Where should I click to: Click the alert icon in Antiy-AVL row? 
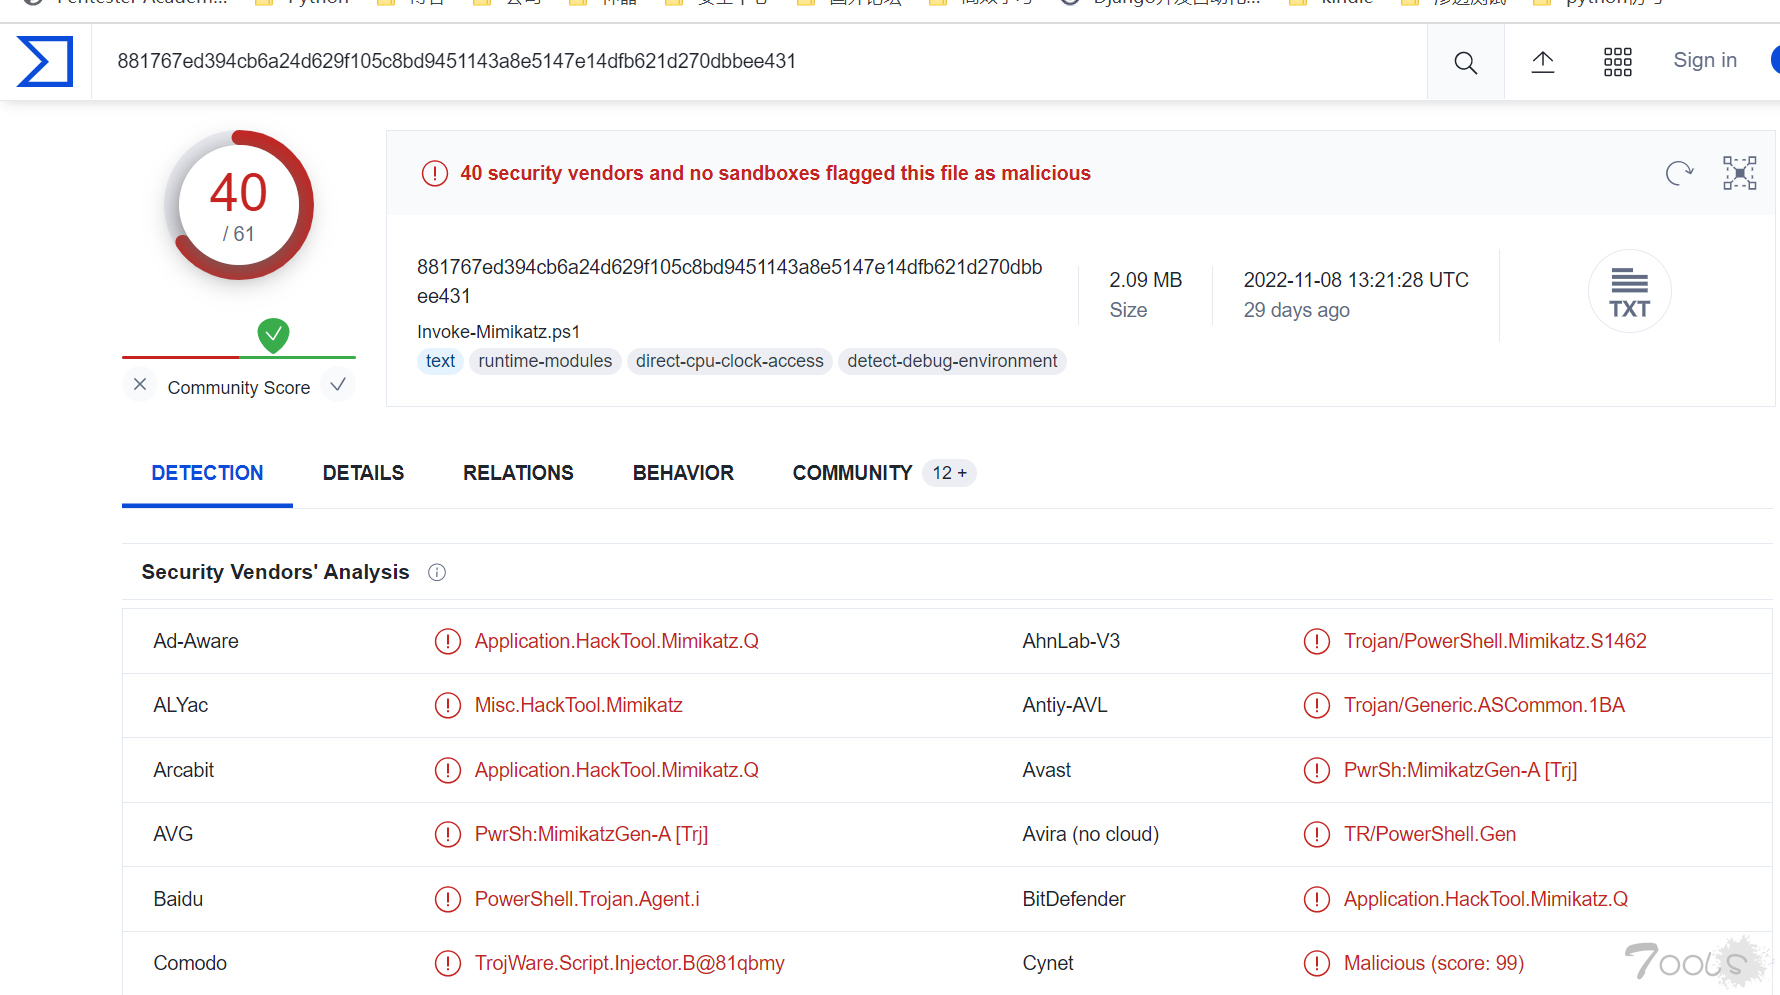[x=1316, y=705]
